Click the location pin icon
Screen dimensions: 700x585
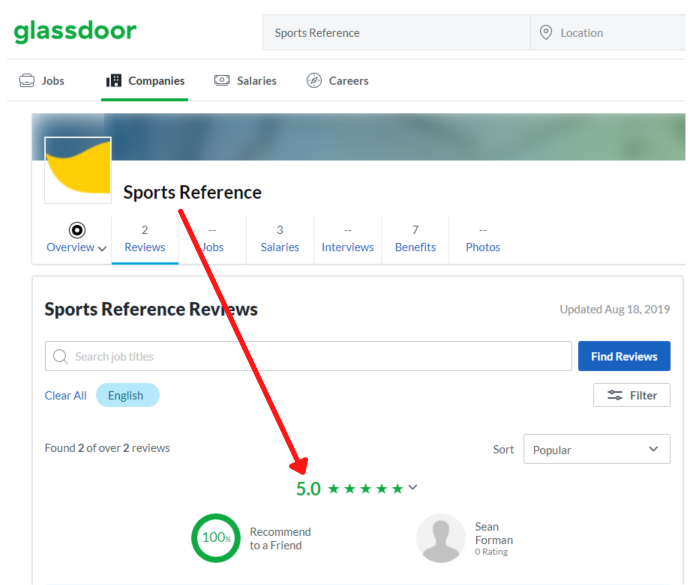(x=546, y=33)
